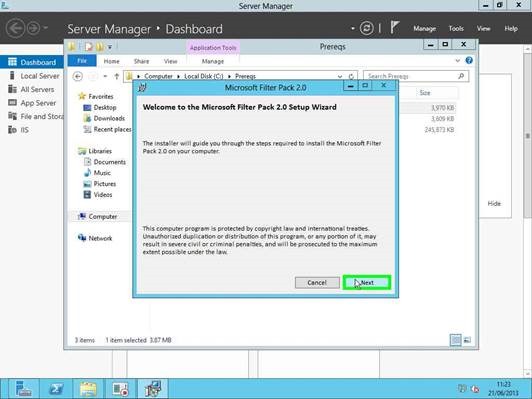Open File and Storage Services entry

[41, 116]
